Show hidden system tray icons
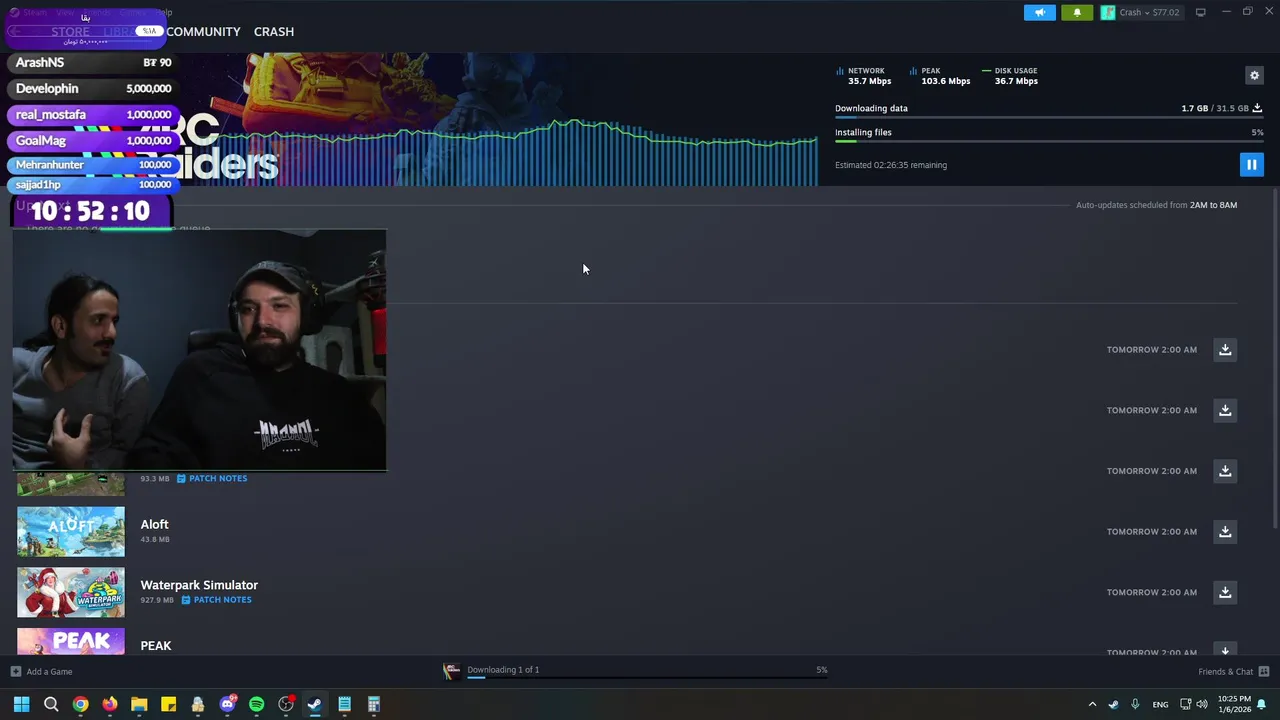 1092,705
